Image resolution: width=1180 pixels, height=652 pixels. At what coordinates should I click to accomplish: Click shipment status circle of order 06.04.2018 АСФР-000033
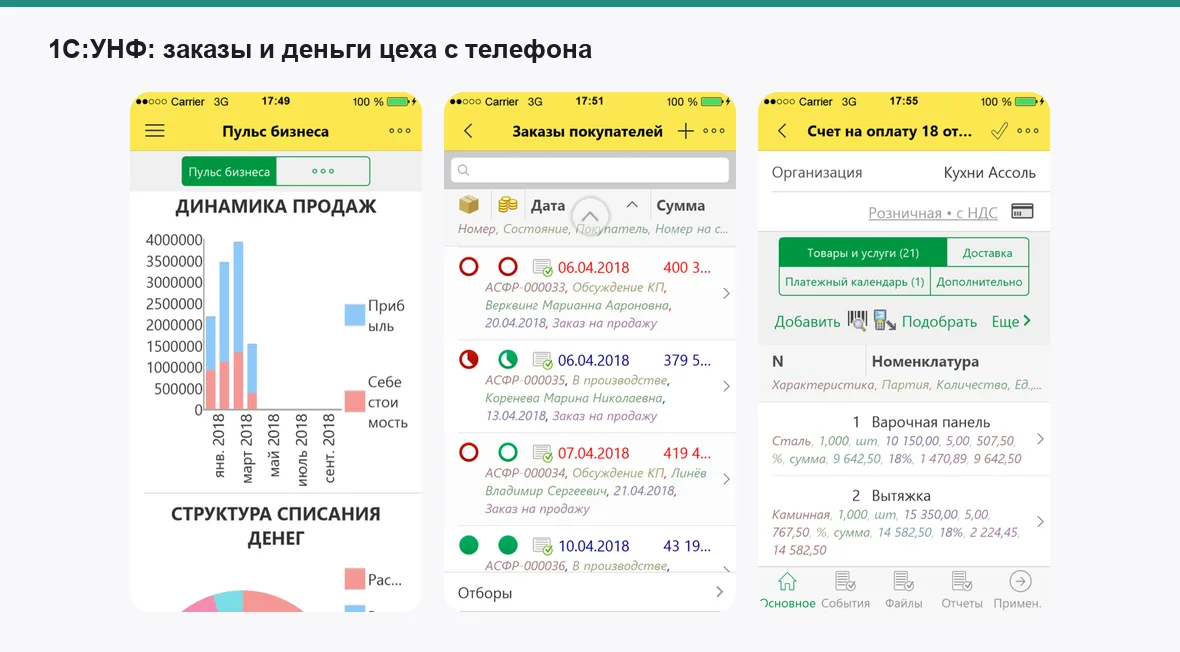(x=469, y=267)
